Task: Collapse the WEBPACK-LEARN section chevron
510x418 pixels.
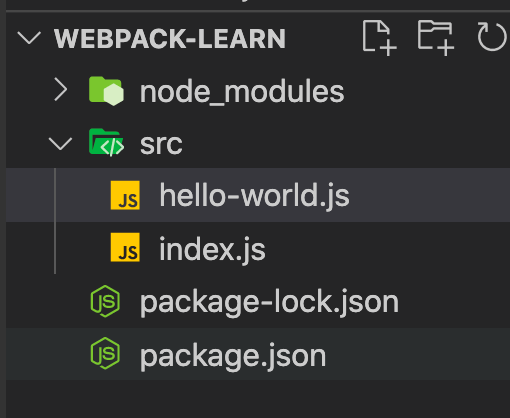Action: tap(29, 38)
